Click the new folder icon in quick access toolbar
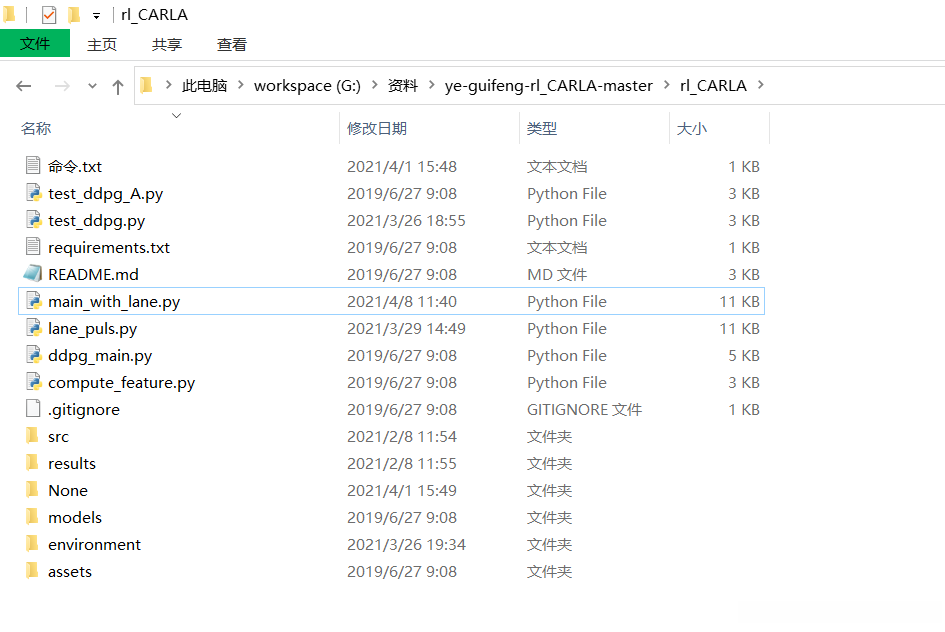Screen dimensions: 945x632 (x=74, y=15)
